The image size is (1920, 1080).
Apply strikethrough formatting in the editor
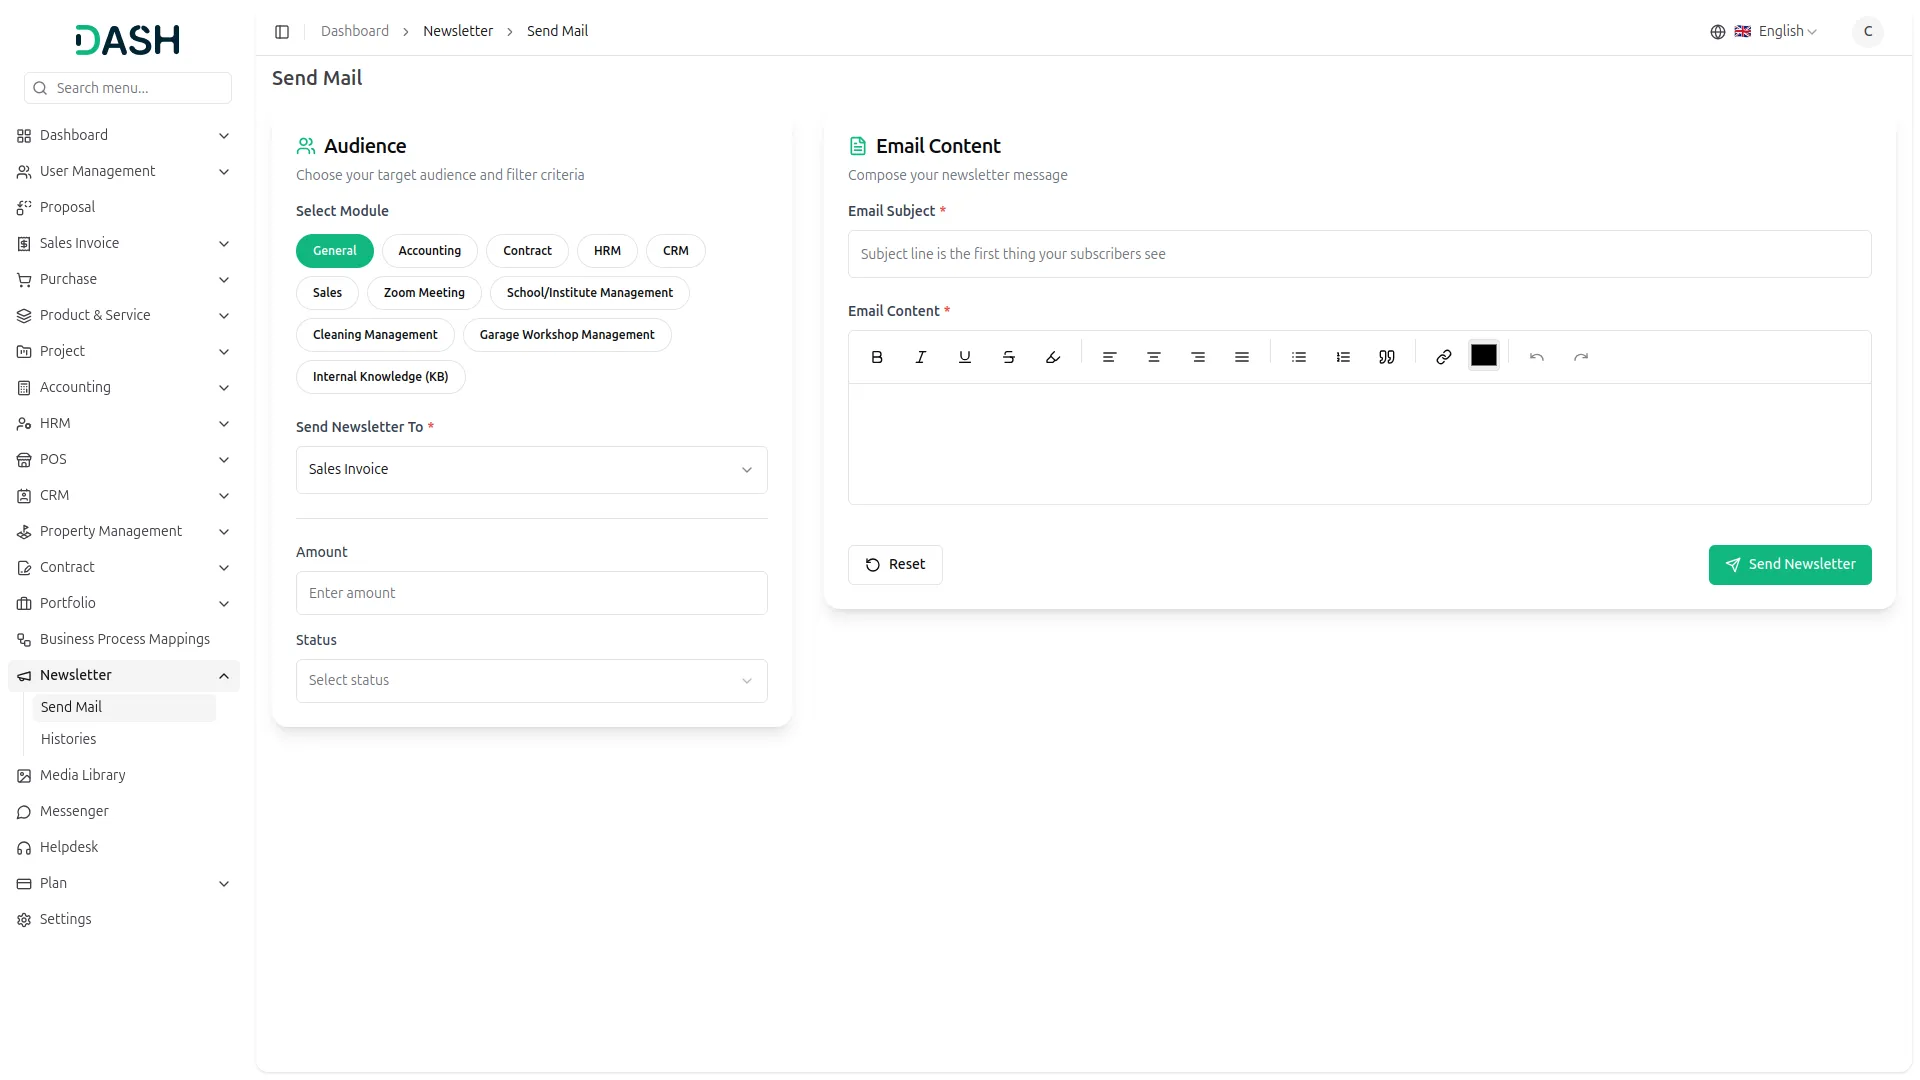click(x=1009, y=357)
